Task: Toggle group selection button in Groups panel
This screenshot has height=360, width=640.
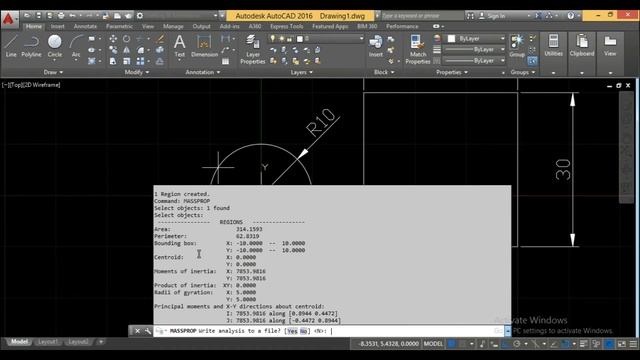Action: 532,61
